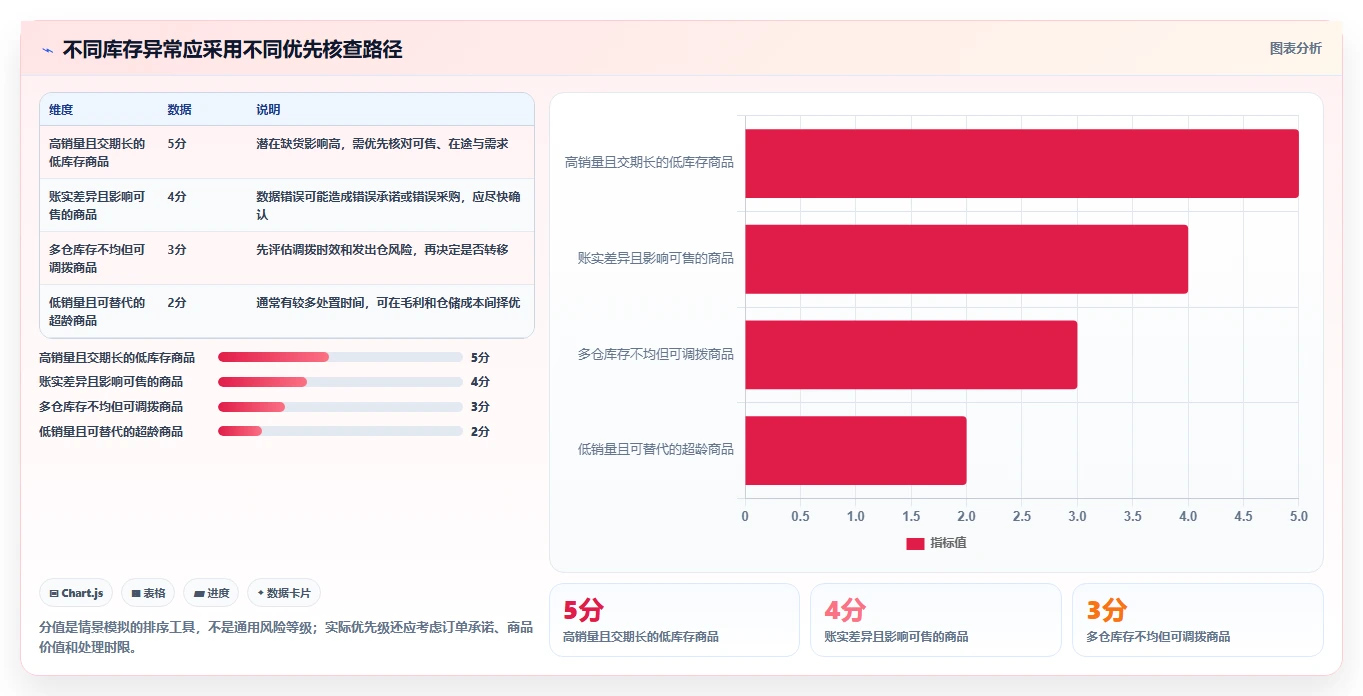Click title 不同库存异常应采用不同优先核查路径
The height and width of the screenshot is (696, 1363).
tap(232, 50)
